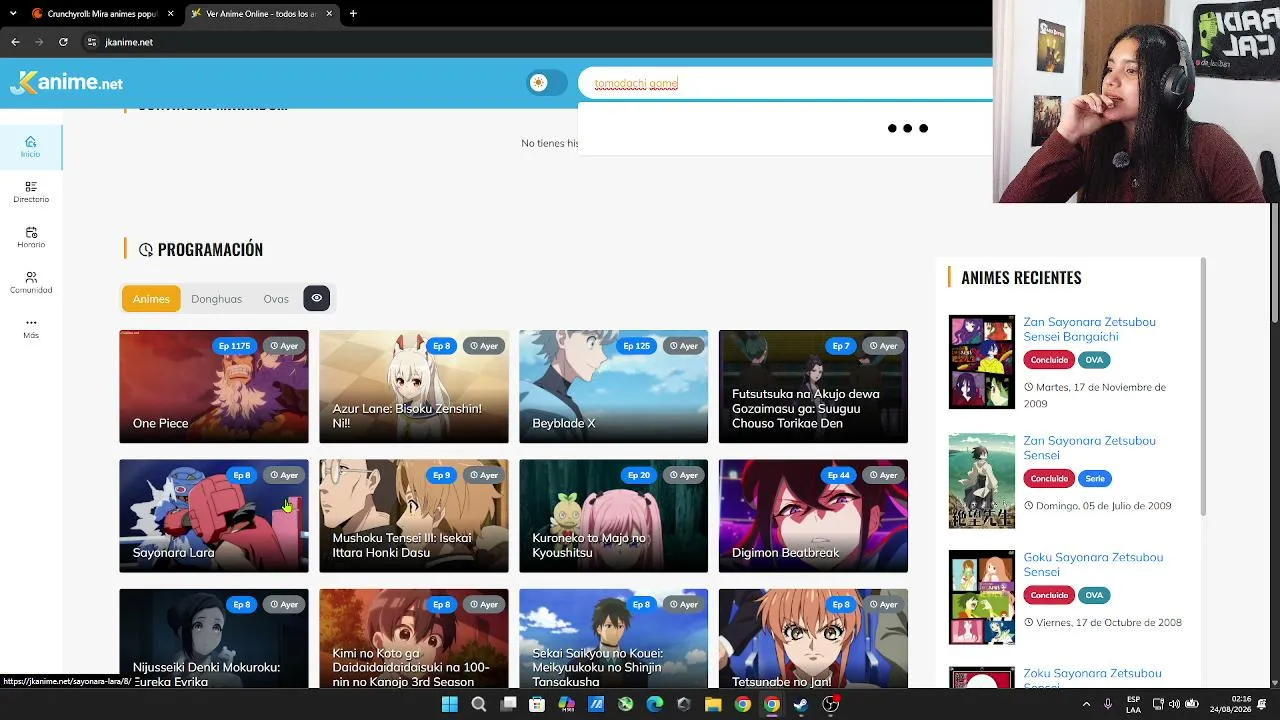Screen dimensions: 1280x720
Task: Open File Explorer from the taskbar
Action: tap(713, 704)
